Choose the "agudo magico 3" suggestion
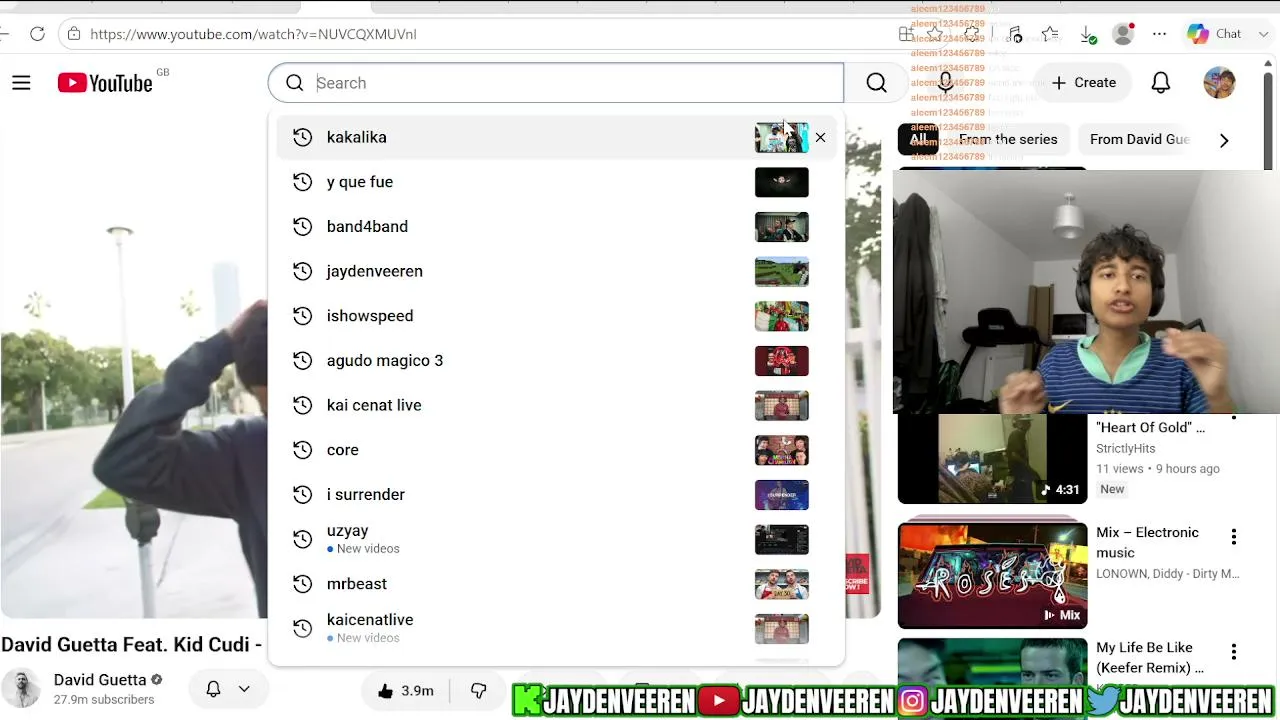 click(x=556, y=361)
